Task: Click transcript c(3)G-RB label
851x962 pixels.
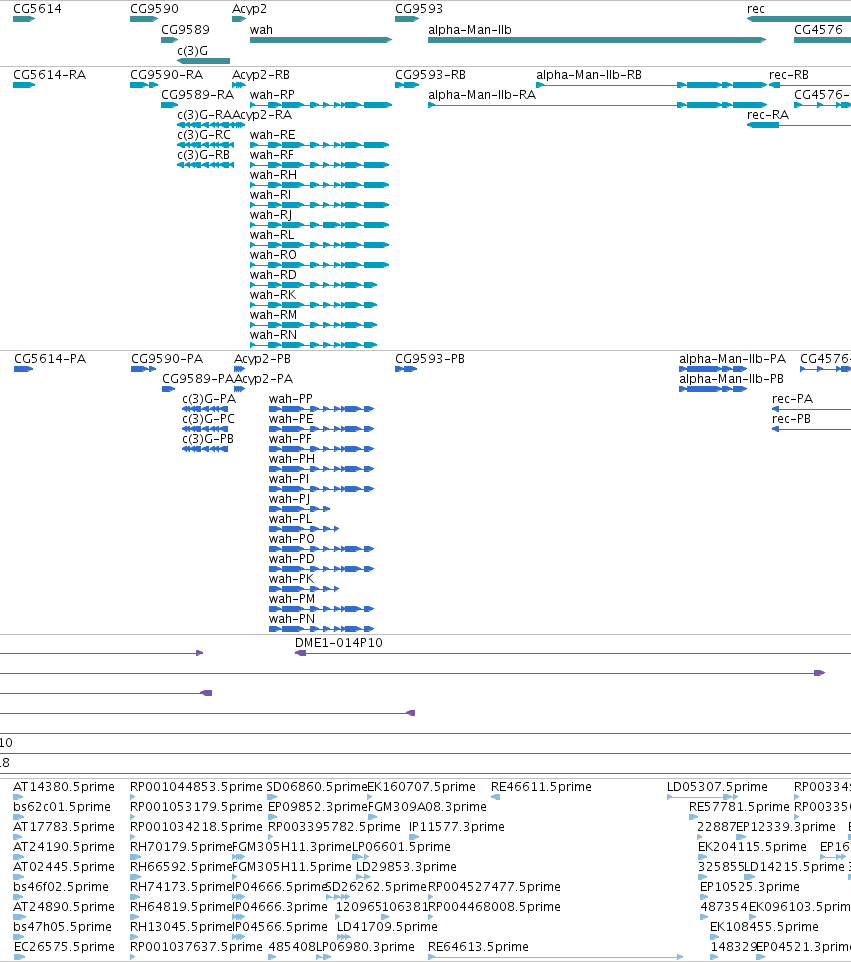Action: click(204, 155)
